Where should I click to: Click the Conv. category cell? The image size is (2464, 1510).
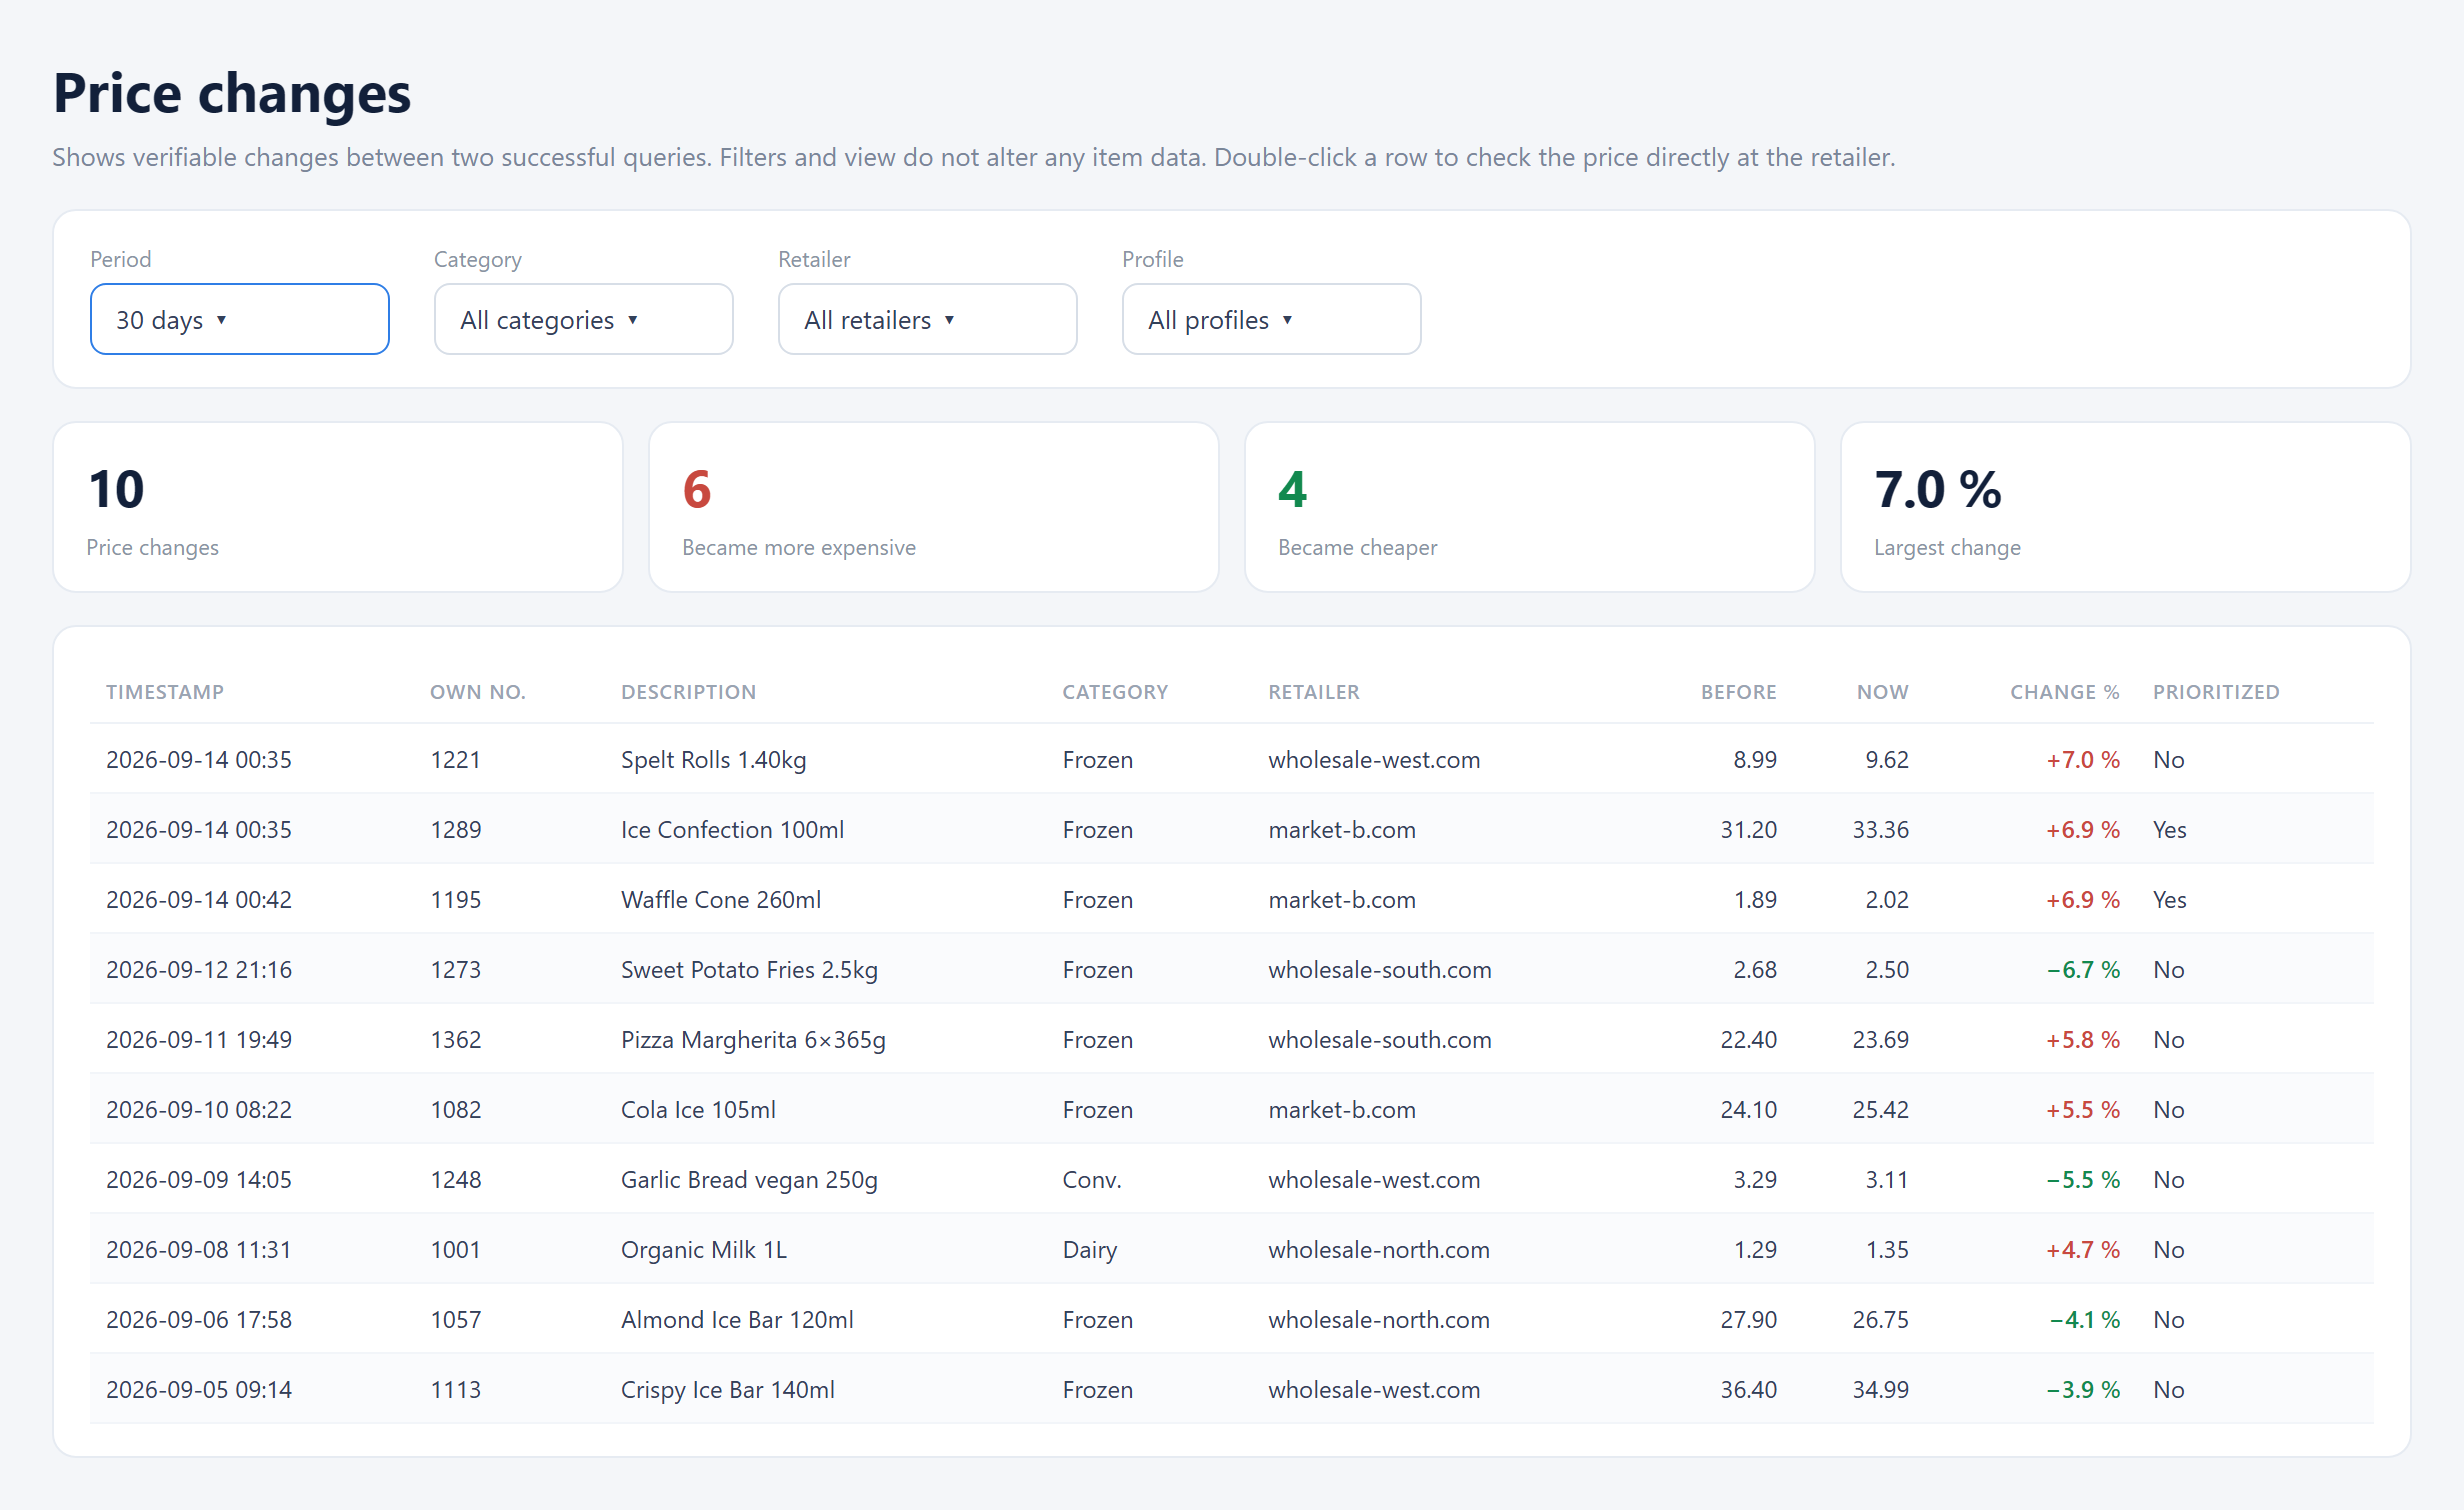[1091, 1179]
